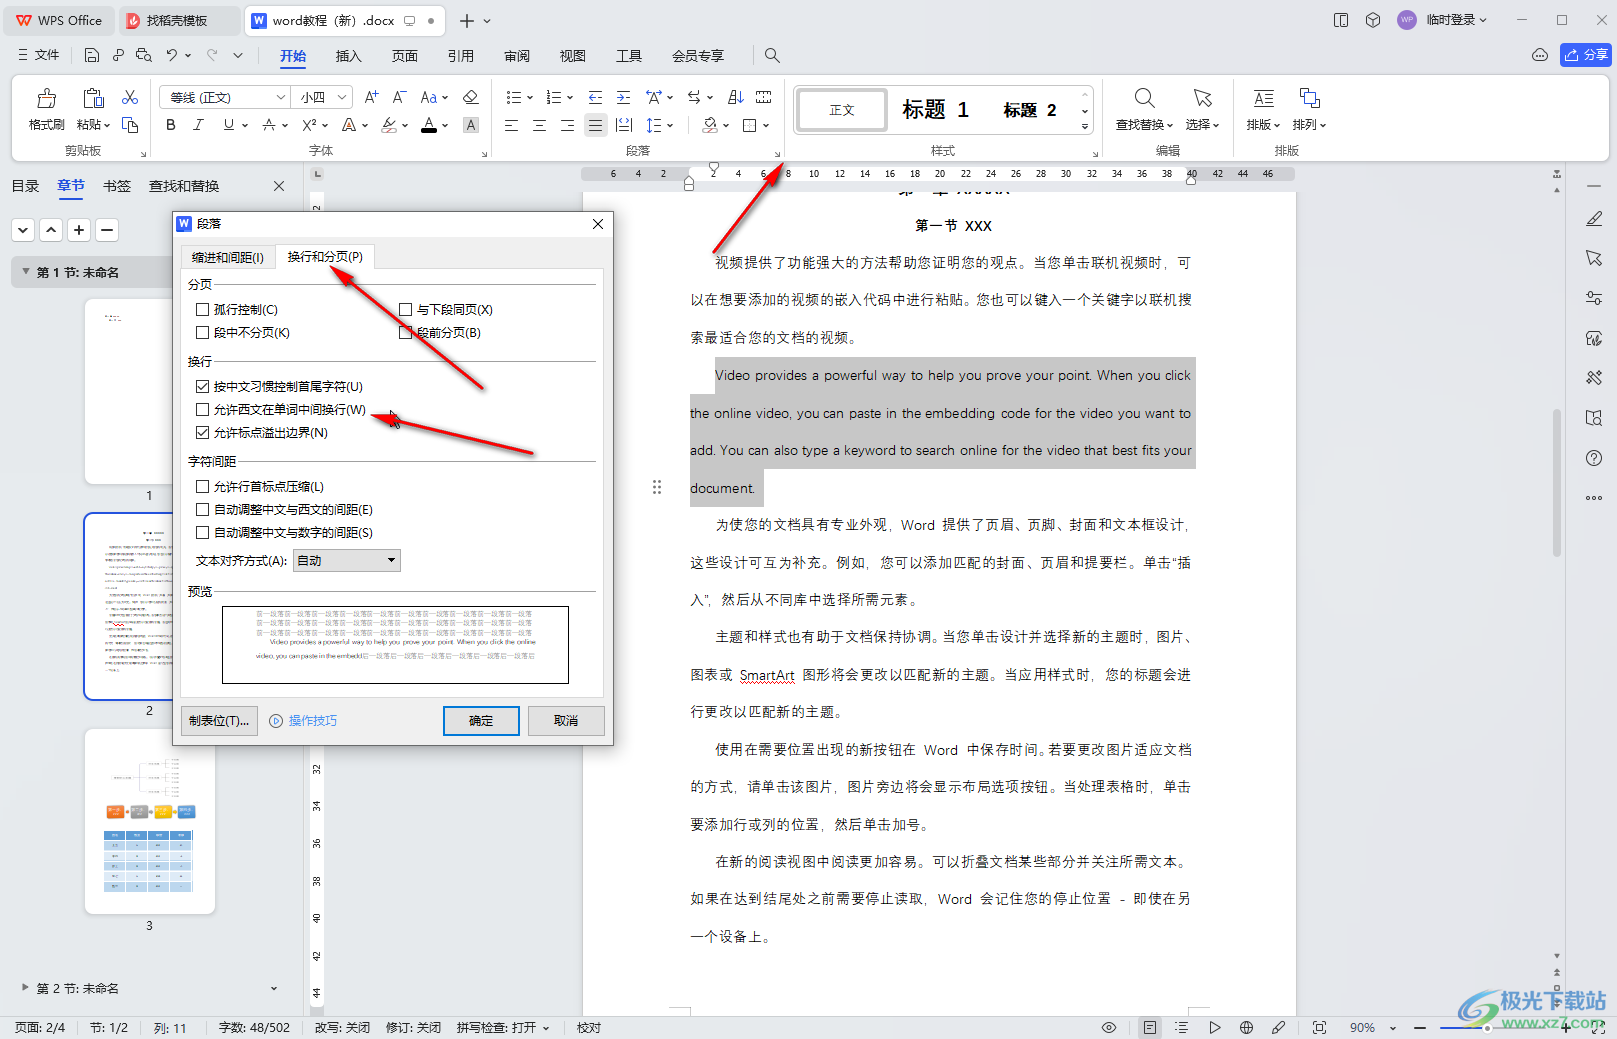Select page 3 thumbnail
This screenshot has height=1039, width=1617.
point(150,822)
